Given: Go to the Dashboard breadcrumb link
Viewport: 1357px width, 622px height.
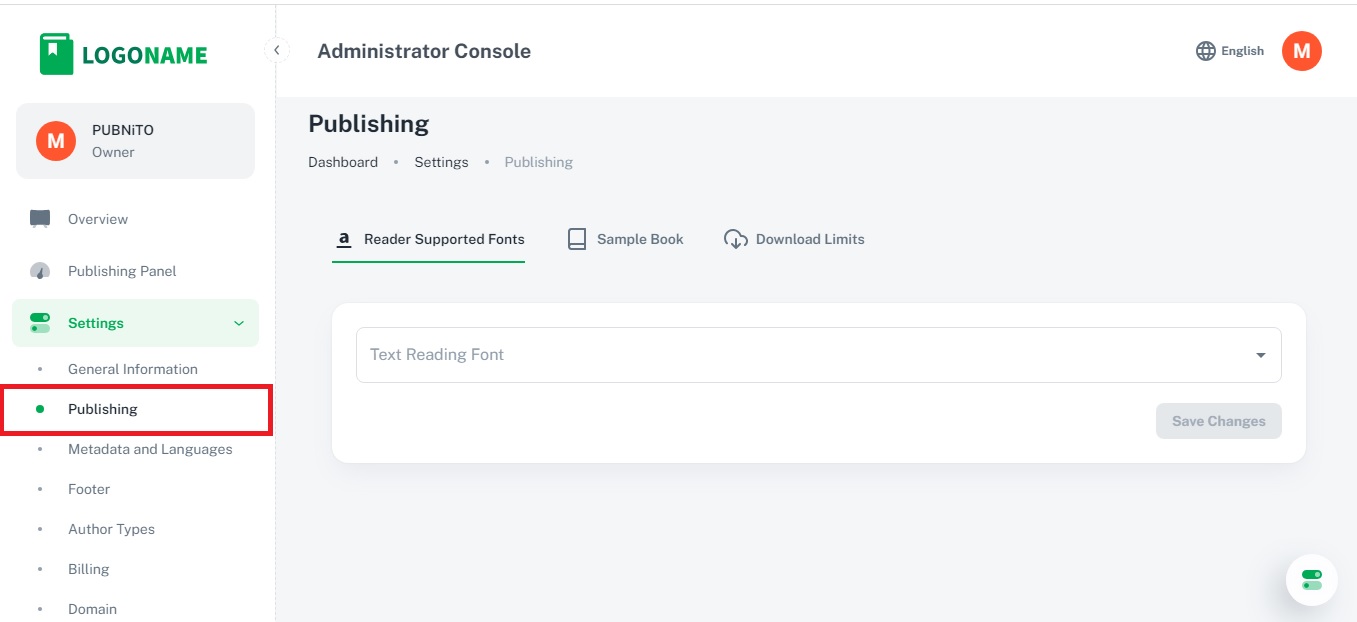Looking at the screenshot, I should point(343,162).
